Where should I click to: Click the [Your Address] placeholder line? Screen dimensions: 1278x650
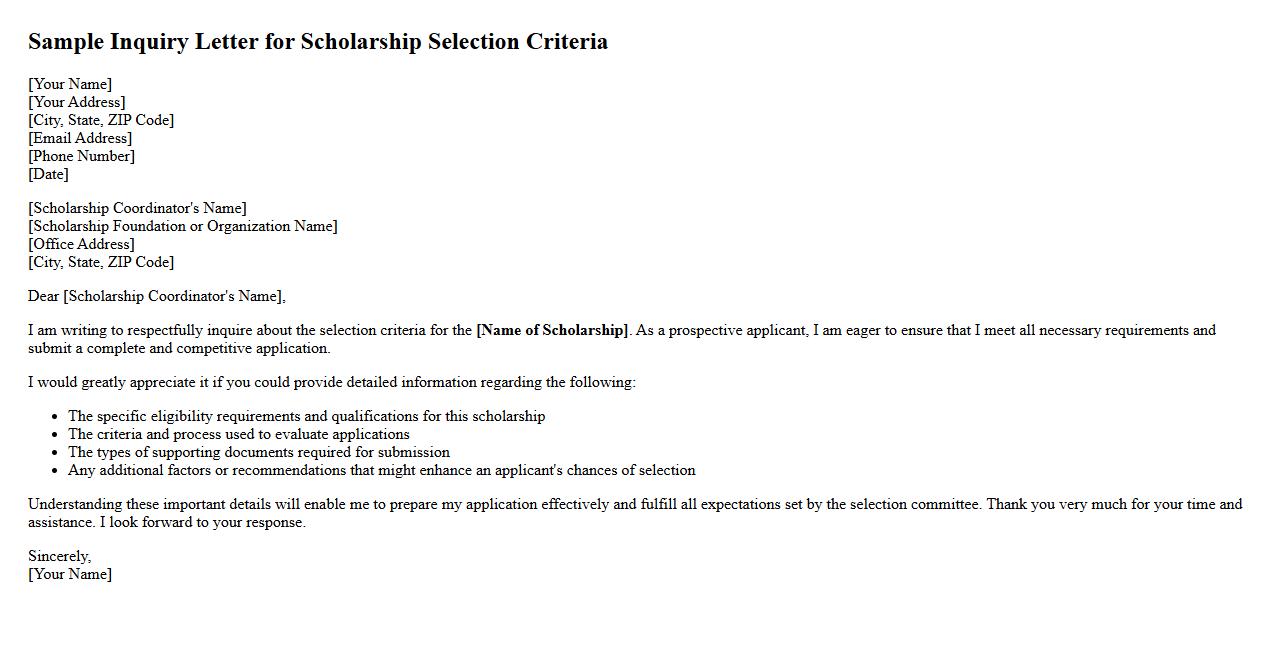(x=77, y=102)
